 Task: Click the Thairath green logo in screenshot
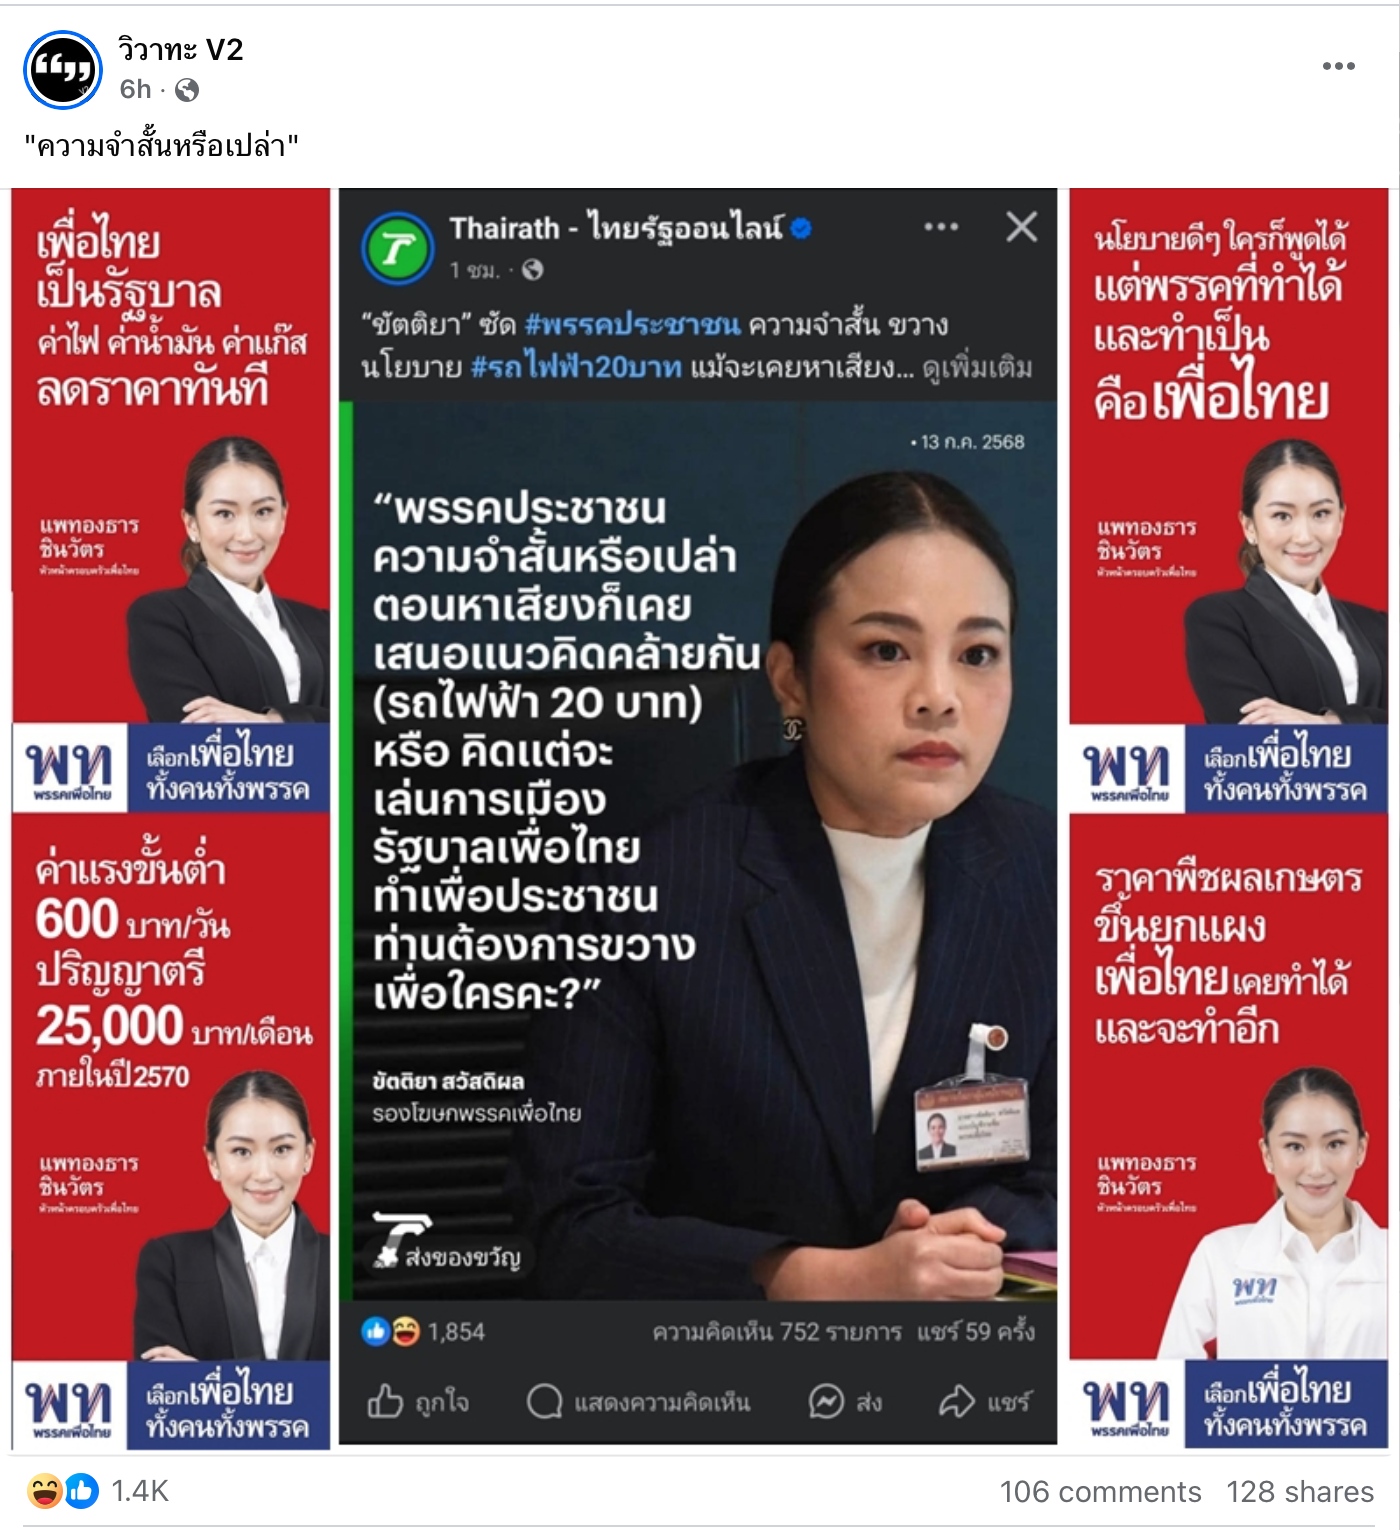click(x=398, y=248)
